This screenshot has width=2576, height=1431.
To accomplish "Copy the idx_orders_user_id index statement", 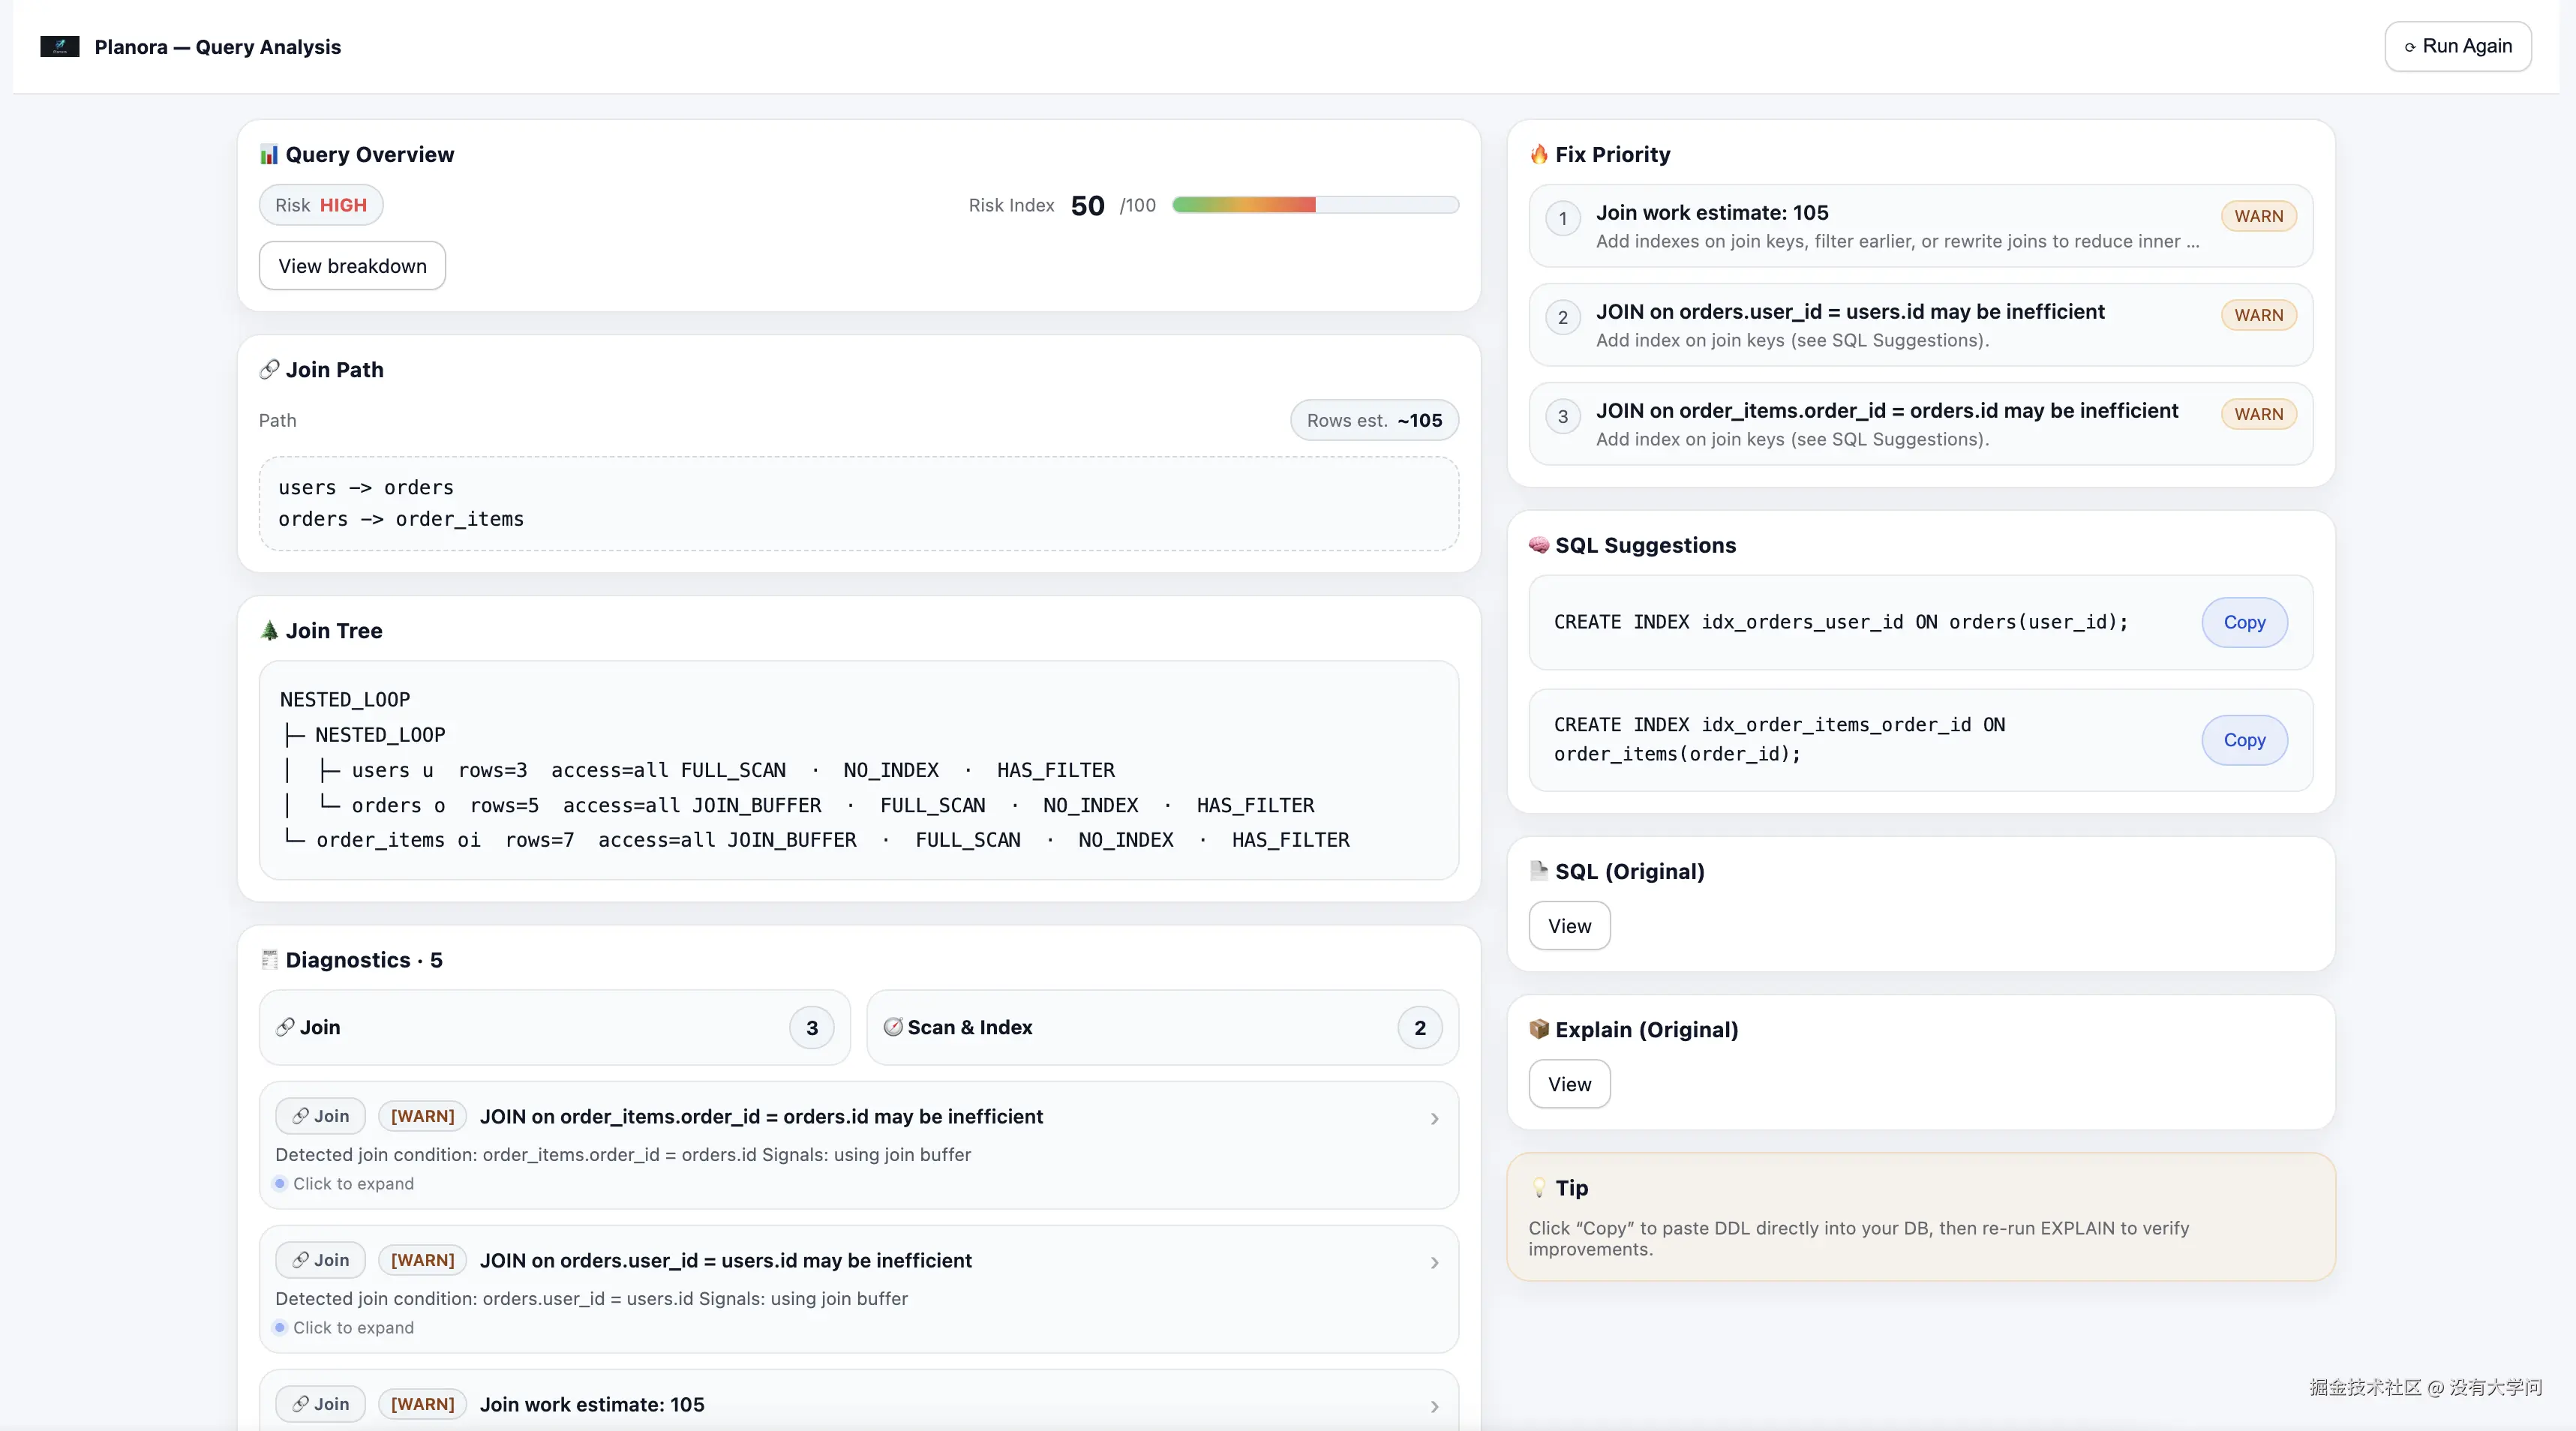I will pyautogui.click(x=2244, y=623).
